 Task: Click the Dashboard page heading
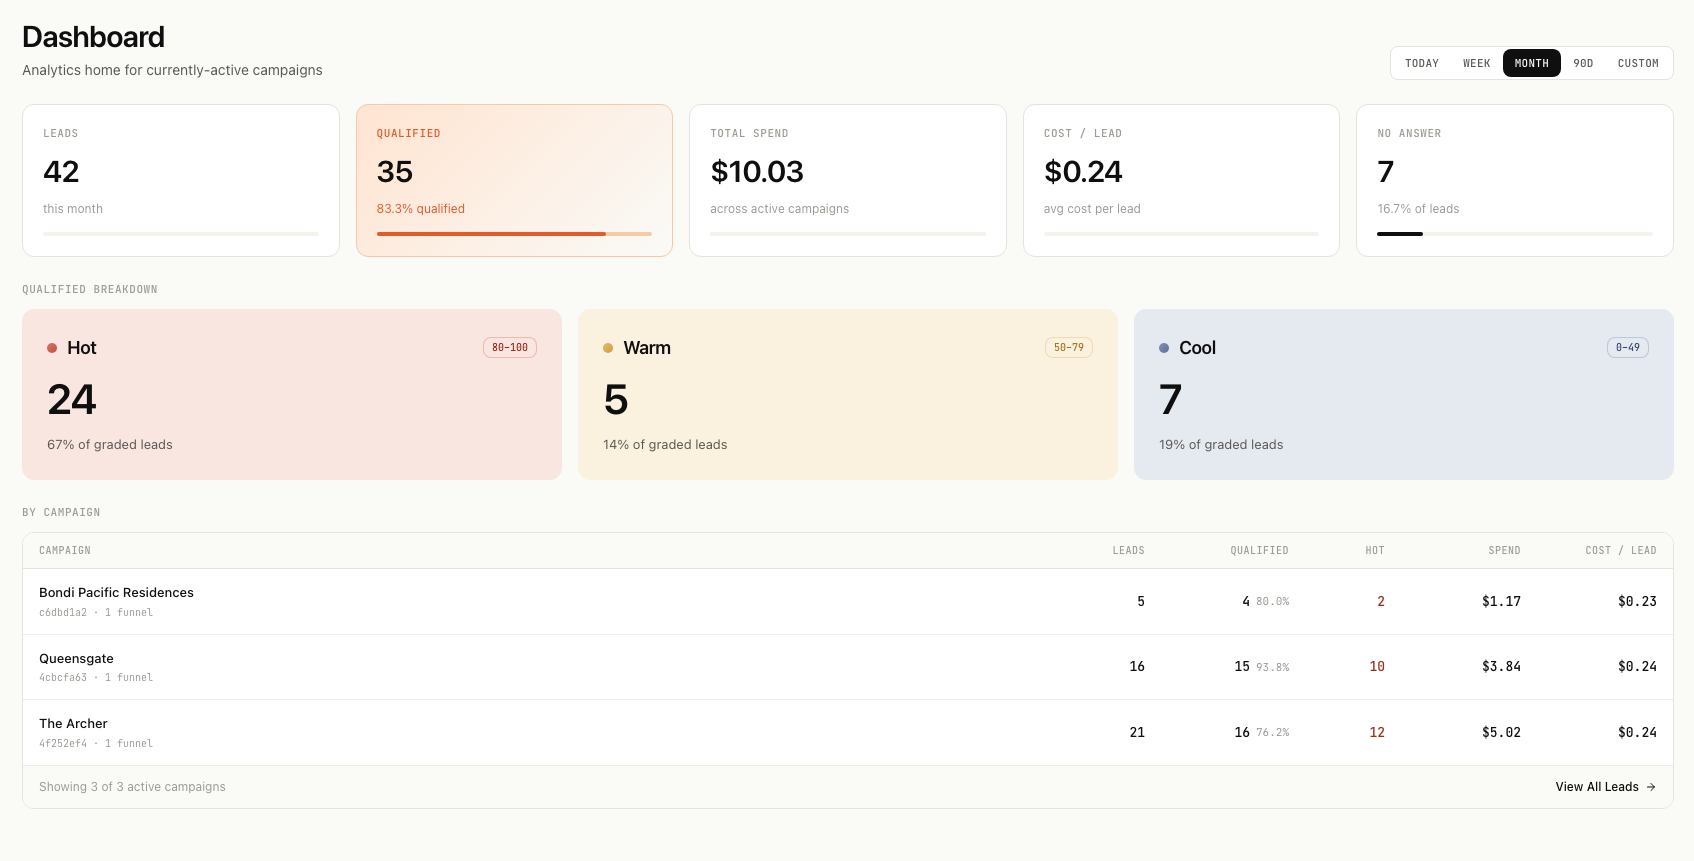coord(93,37)
